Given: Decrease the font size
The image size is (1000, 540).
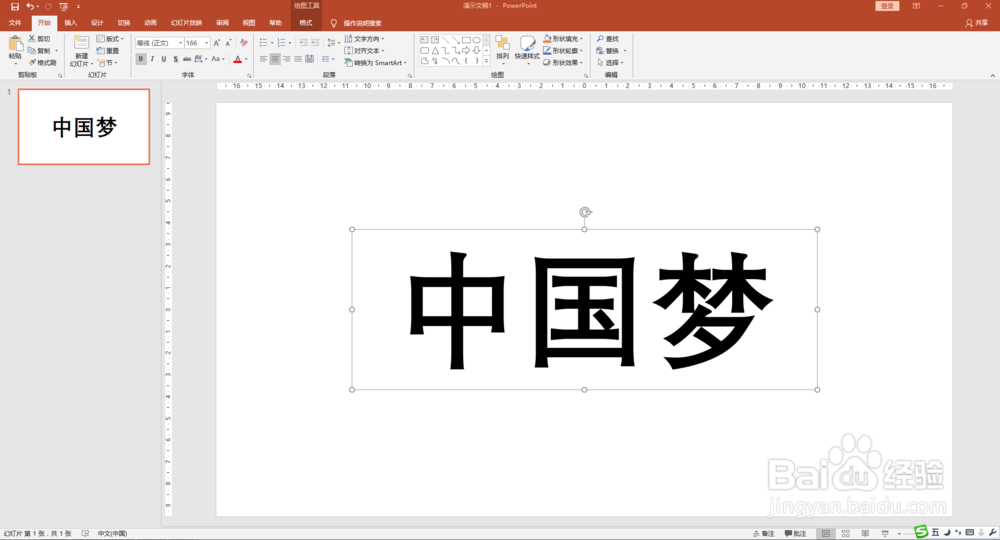Looking at the screenshot, I should [228, 43].
